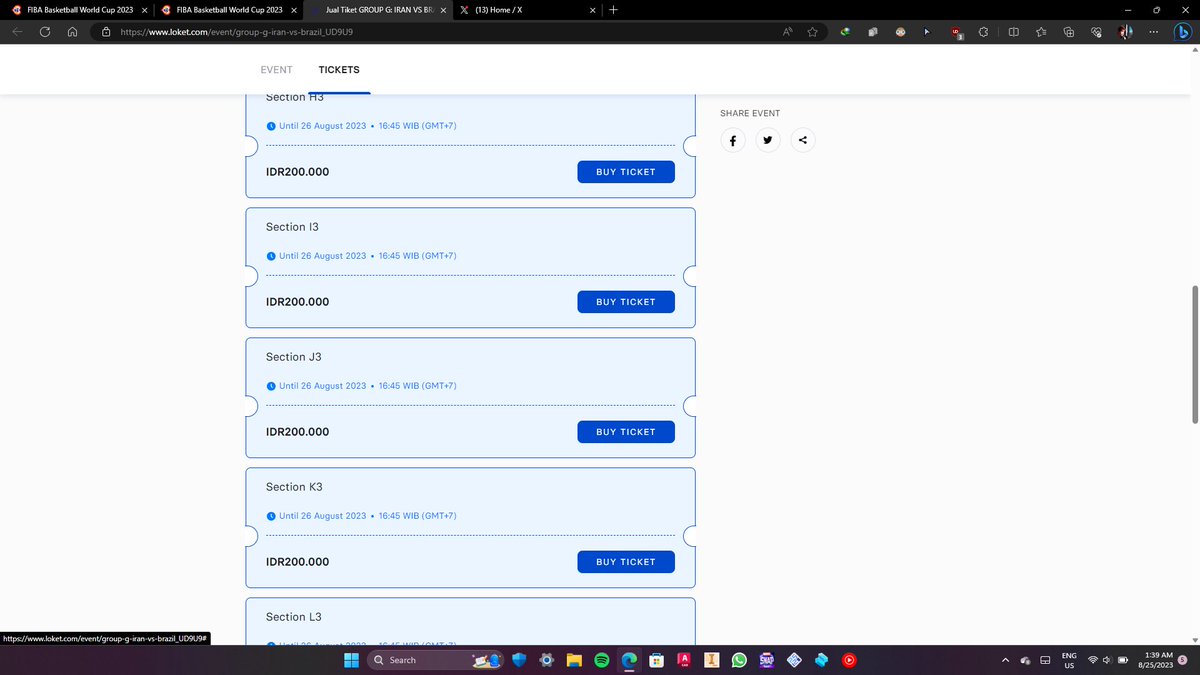The image size is (1200, 675).
Task: Add this page to favorites
Action: 813,31
